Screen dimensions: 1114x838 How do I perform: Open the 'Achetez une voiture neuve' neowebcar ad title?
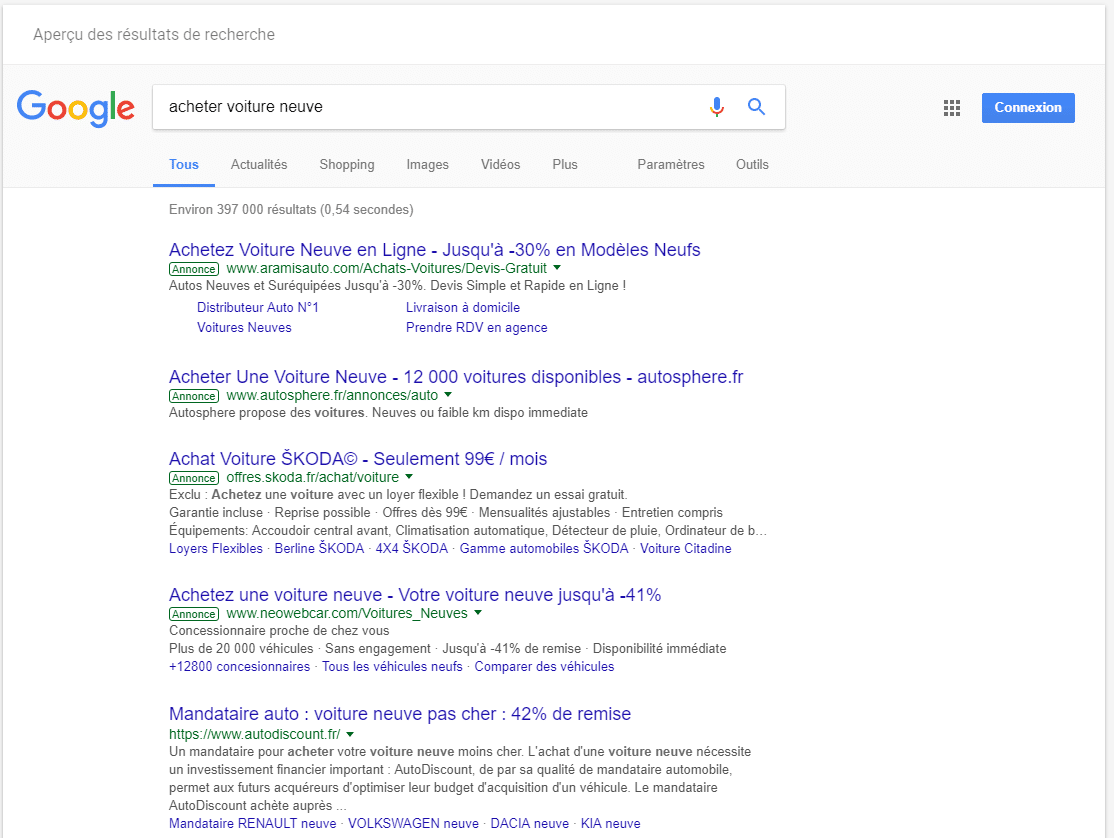(415, 595)
